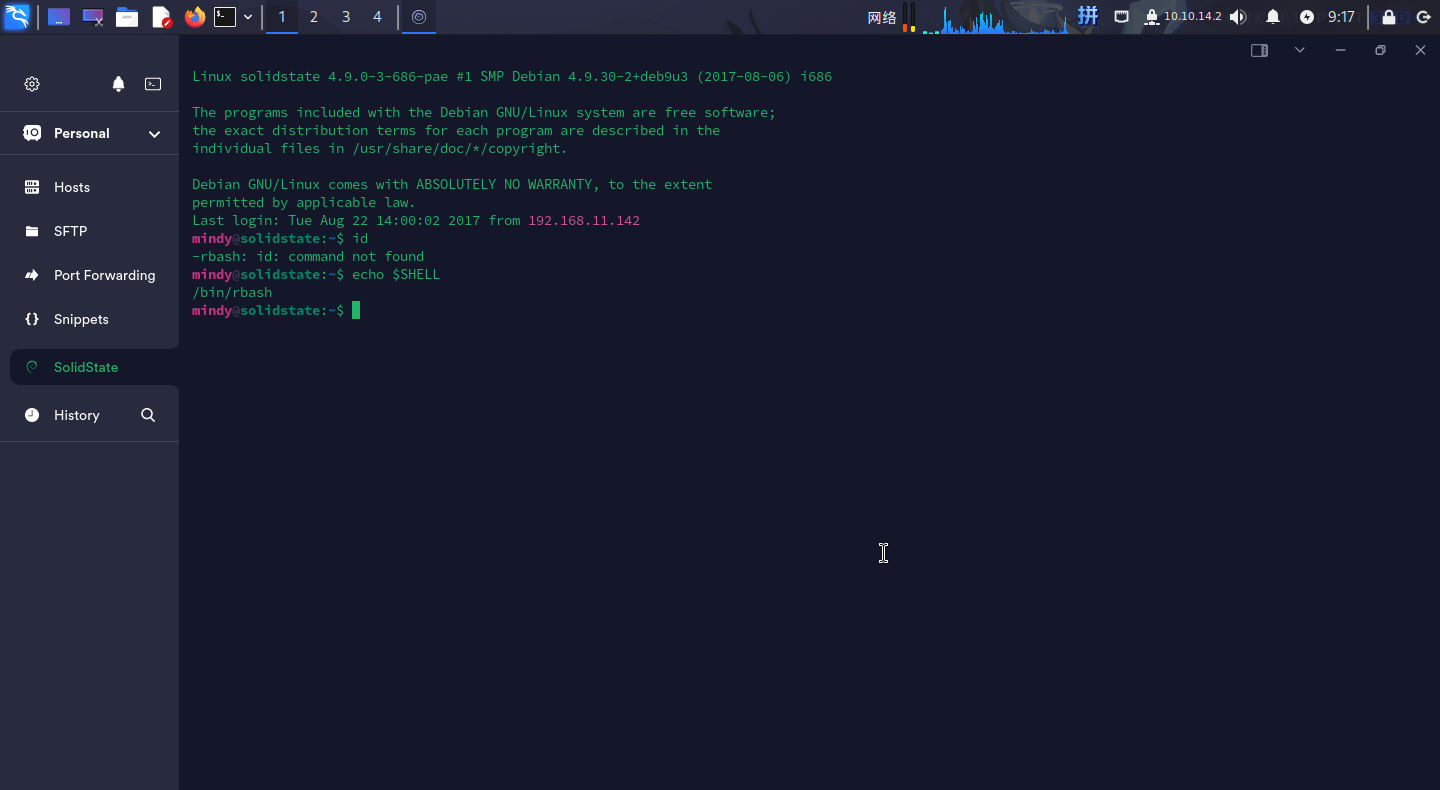The width and height of the screenshot is (1440, 790).
Task: Minimize the Termius window
Action: pyautogui.click(x=1340, y=50)
